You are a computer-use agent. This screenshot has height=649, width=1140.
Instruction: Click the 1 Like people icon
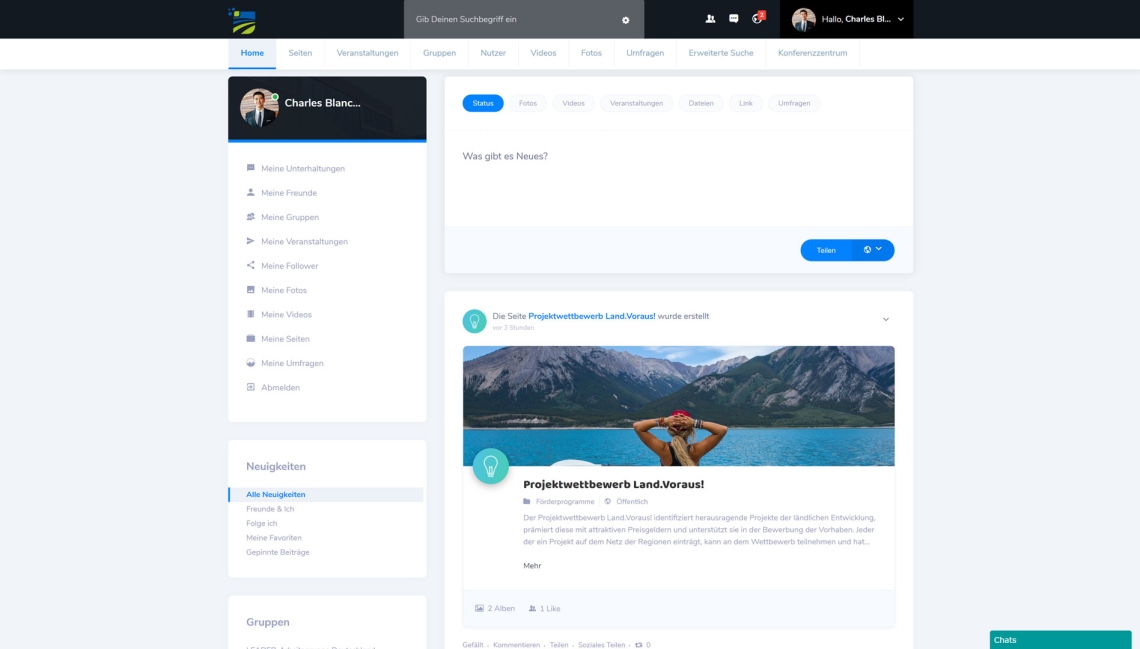(532, 608)
